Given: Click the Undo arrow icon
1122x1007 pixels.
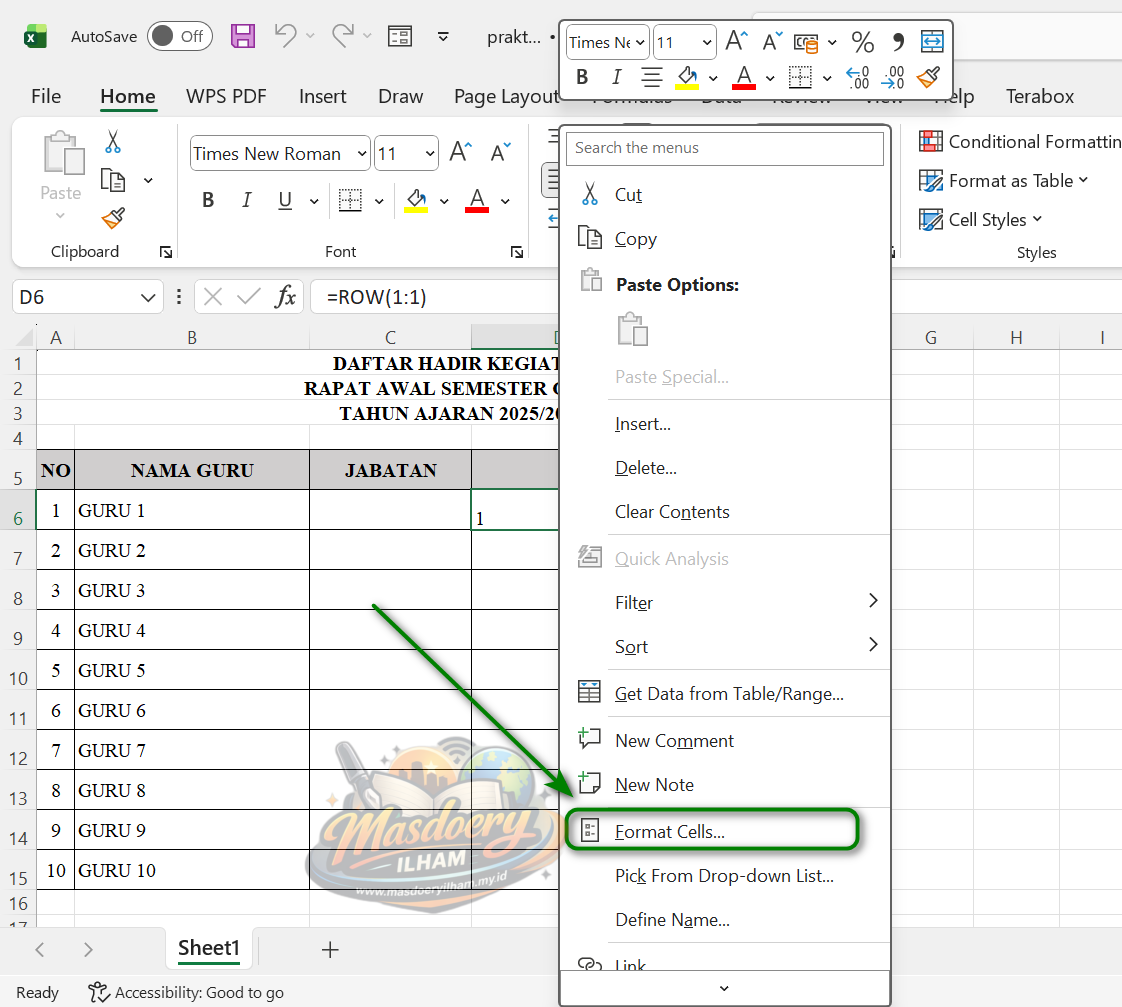Looking at the screenshot, I should (x=285, y=36).
